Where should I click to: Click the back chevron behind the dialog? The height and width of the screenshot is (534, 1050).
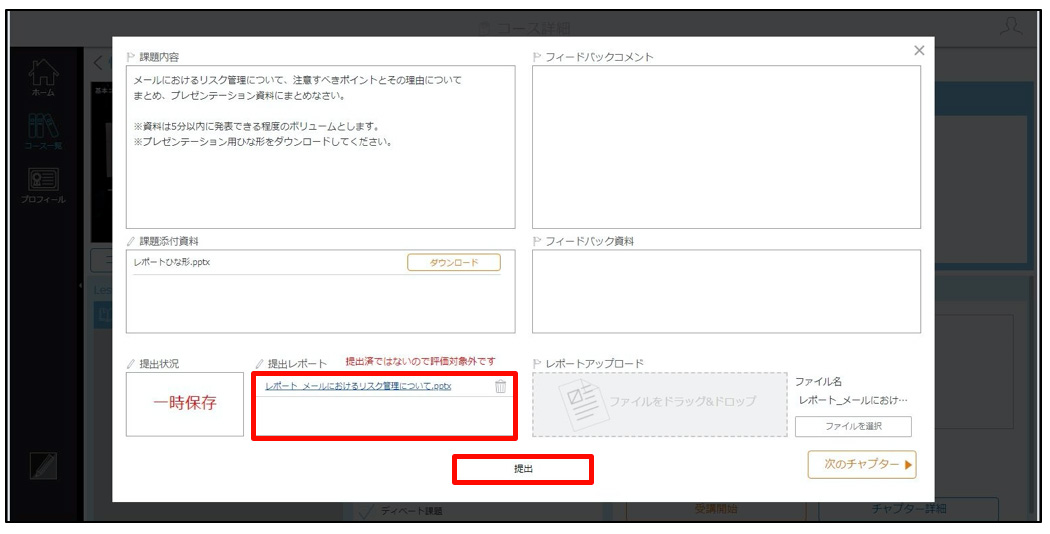(x=98, y=64)
